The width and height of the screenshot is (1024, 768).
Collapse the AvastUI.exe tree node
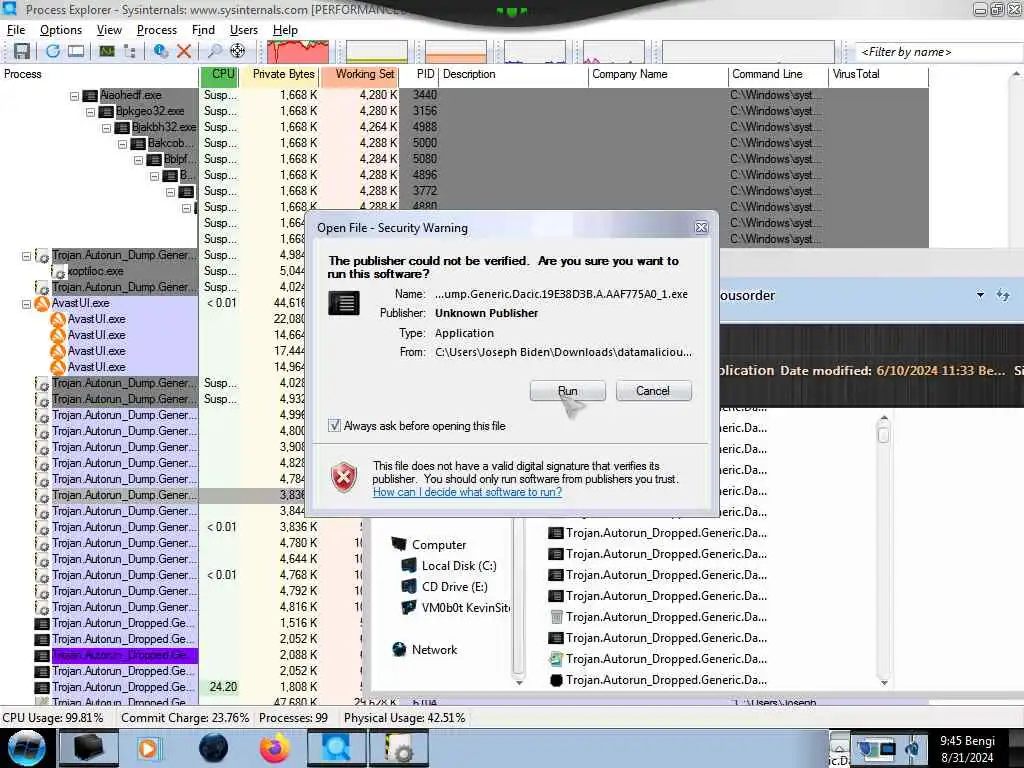point(26,304)
